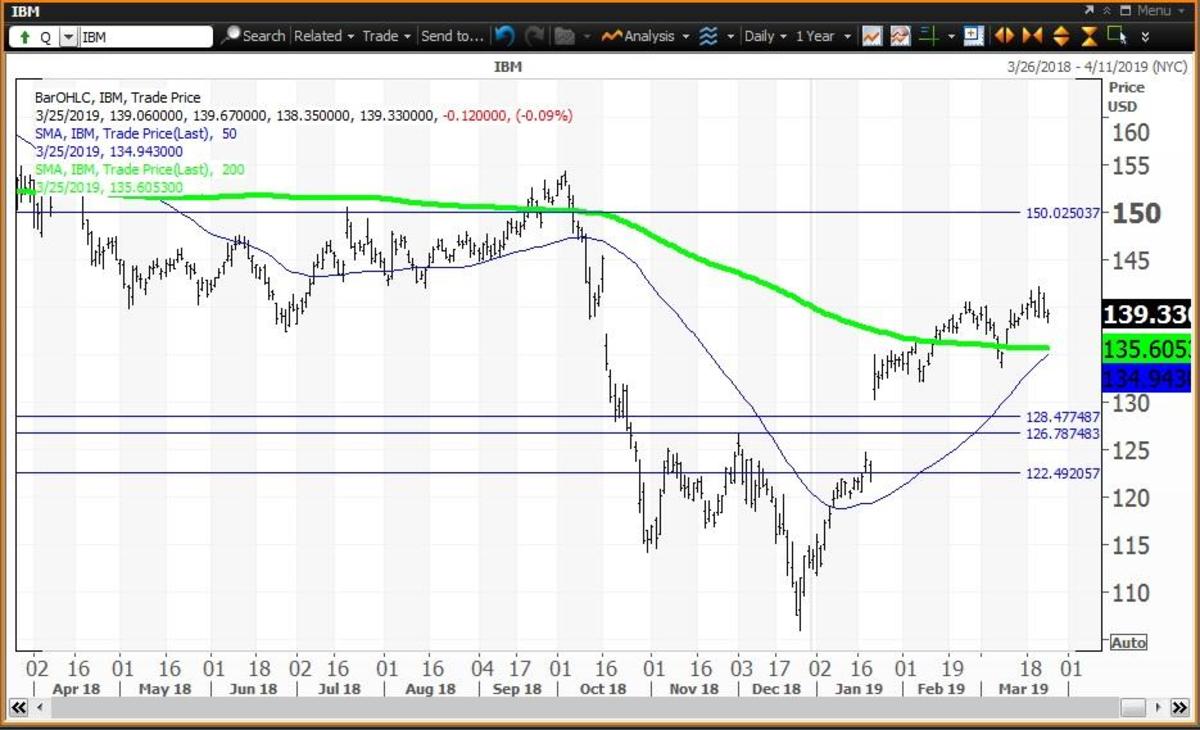Image resolution: width=1200 pixels, height=730 pixels.
Task: Click the 128.477487 horizontal level label
Action: click(1062, 416)
